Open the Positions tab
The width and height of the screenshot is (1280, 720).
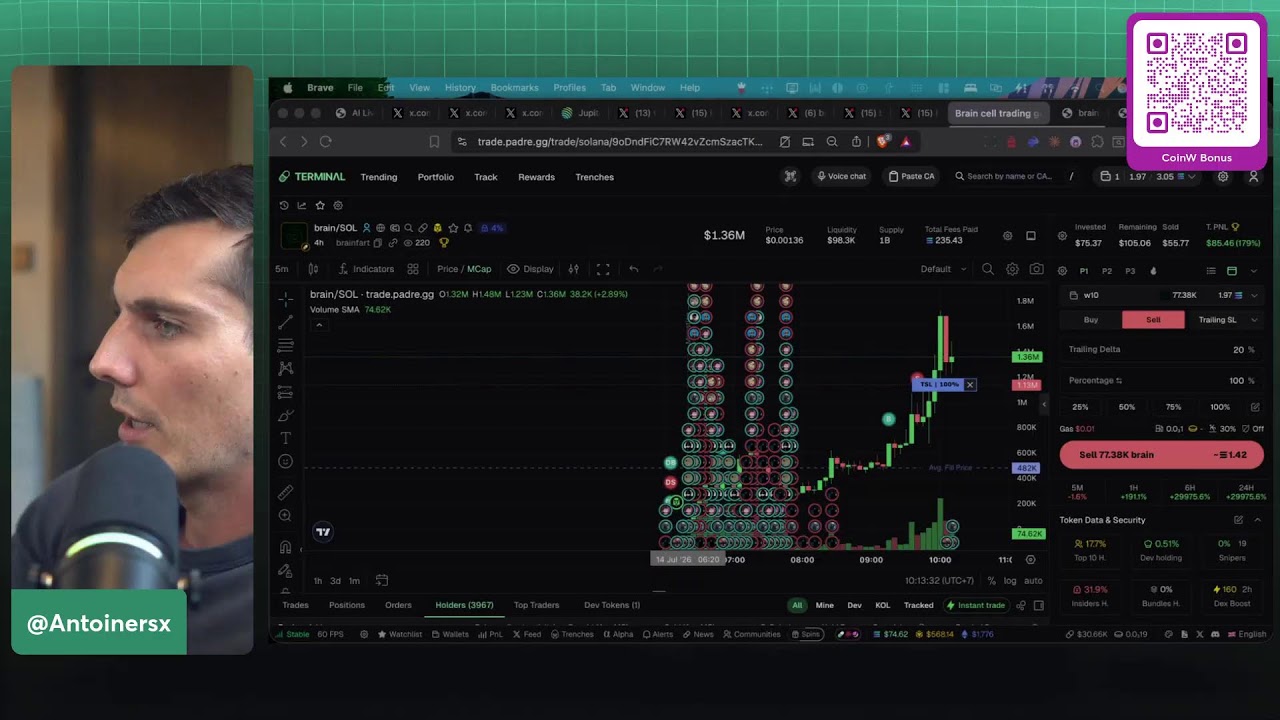[x=347, y=605]
